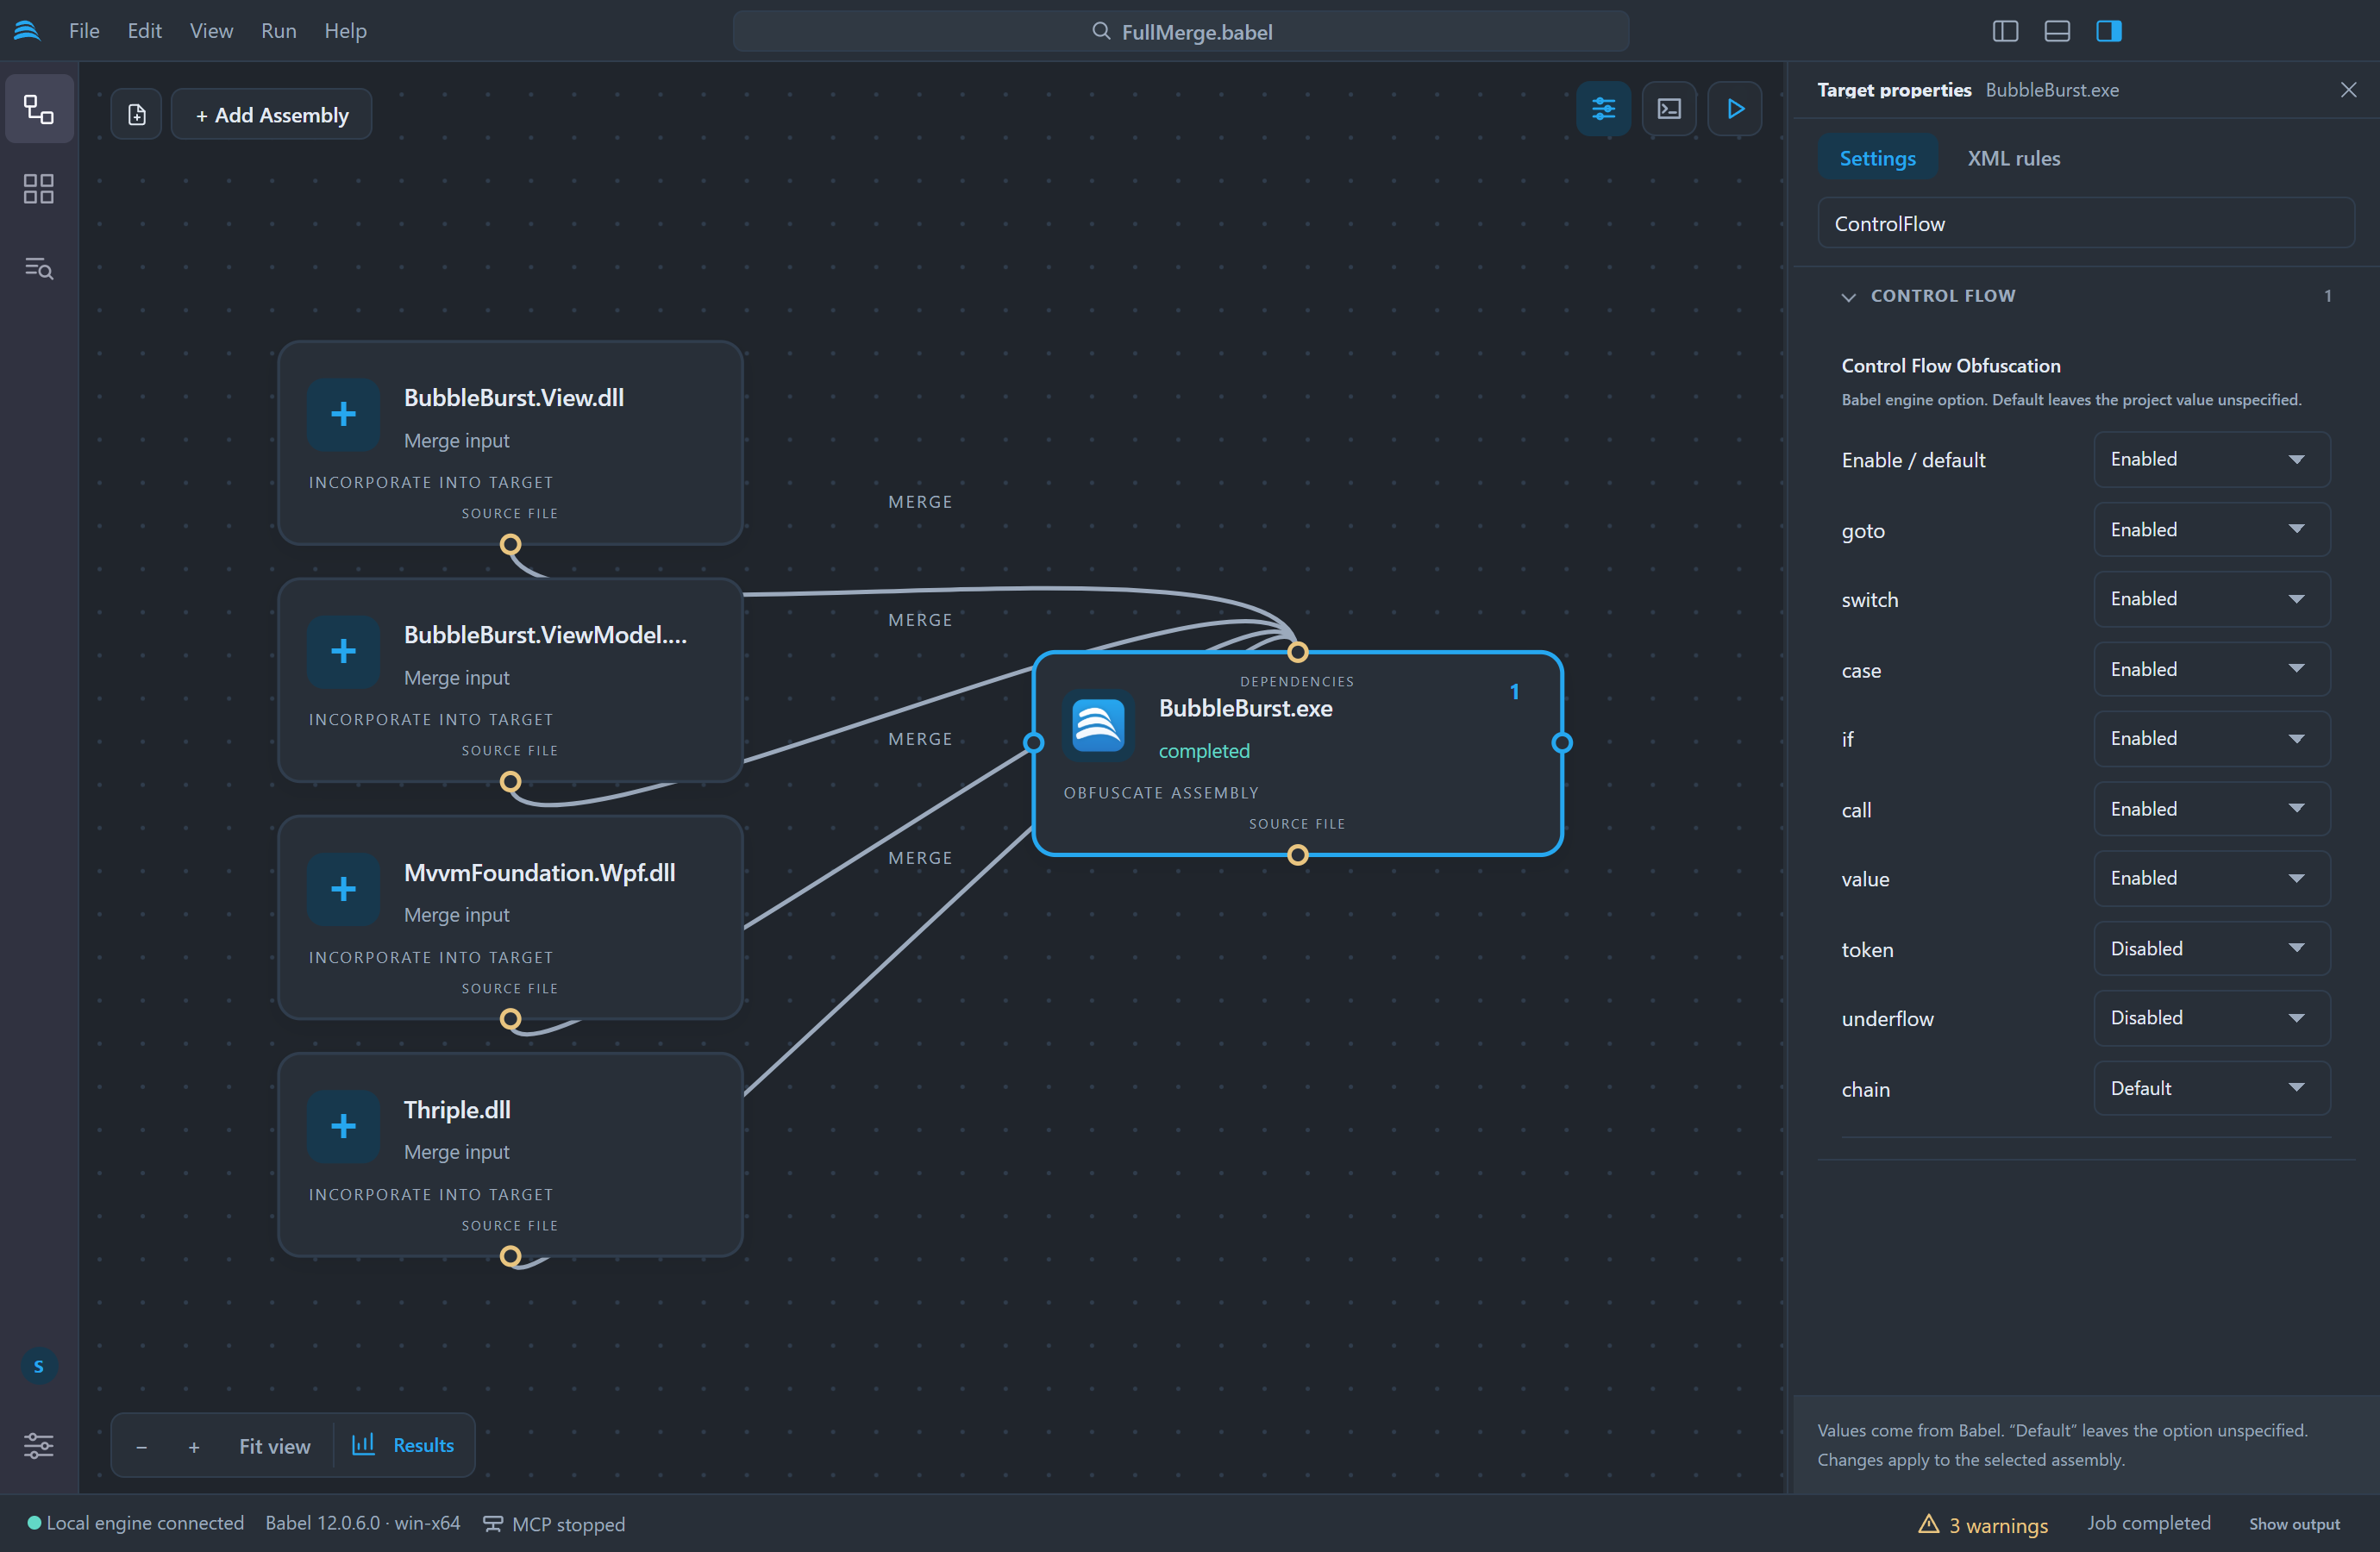Viewport: 2380px width, 1552px height.
Task: Click the Fit view button
Action: (x=274, y=1446)
